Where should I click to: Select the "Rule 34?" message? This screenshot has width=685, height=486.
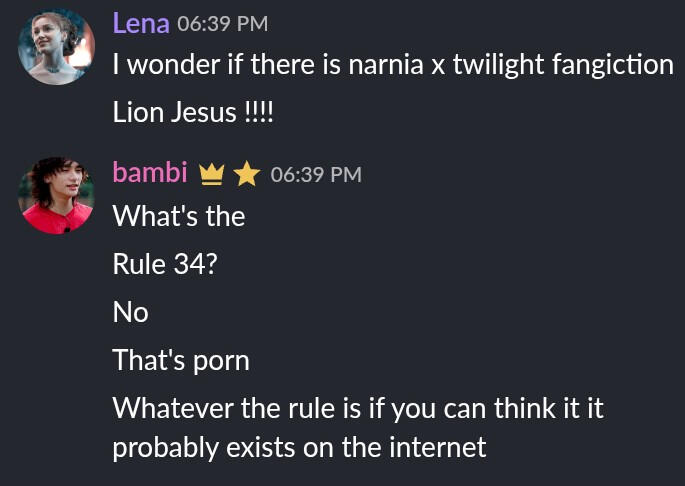point(164,264)
